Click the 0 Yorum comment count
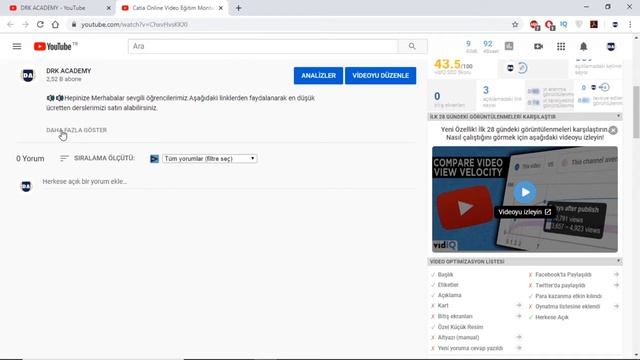This screenshot has width=640, height=360. tap(30, 158)
